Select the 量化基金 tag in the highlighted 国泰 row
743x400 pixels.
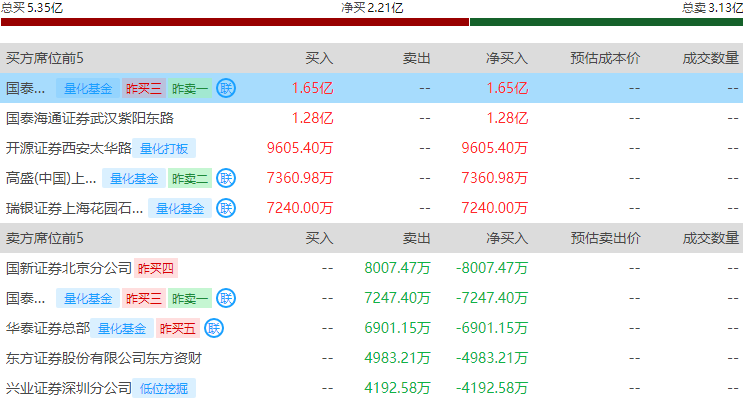(x=88, y=89)
